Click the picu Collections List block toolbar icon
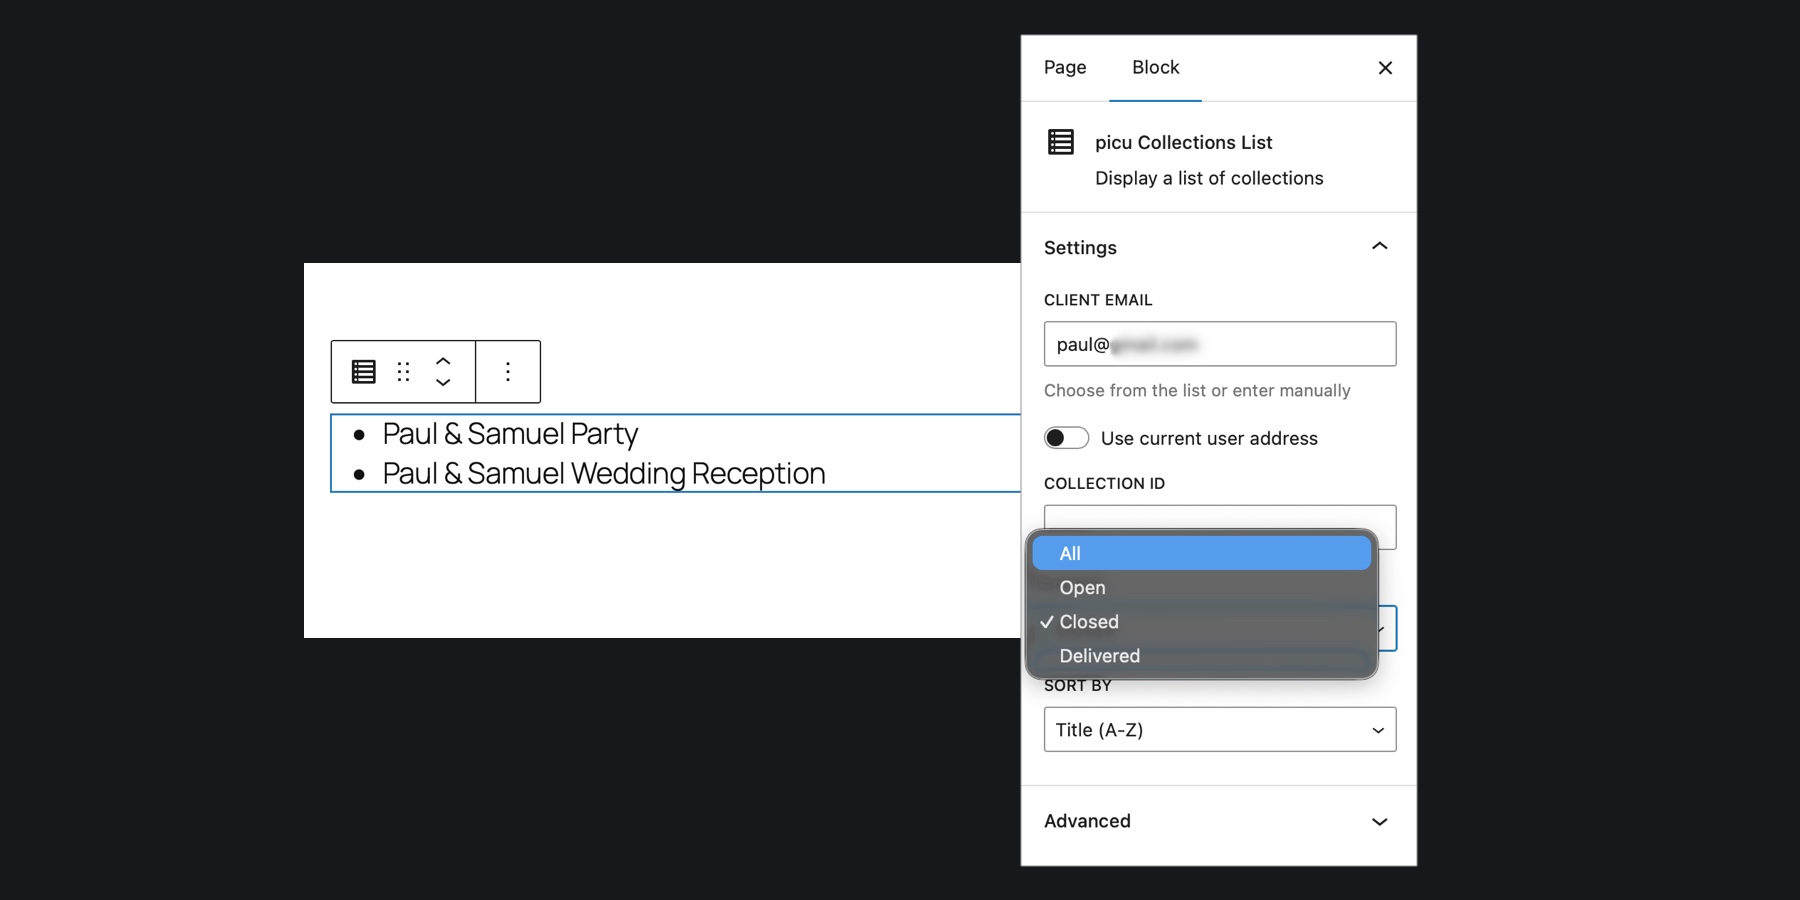 click(364, 372)
